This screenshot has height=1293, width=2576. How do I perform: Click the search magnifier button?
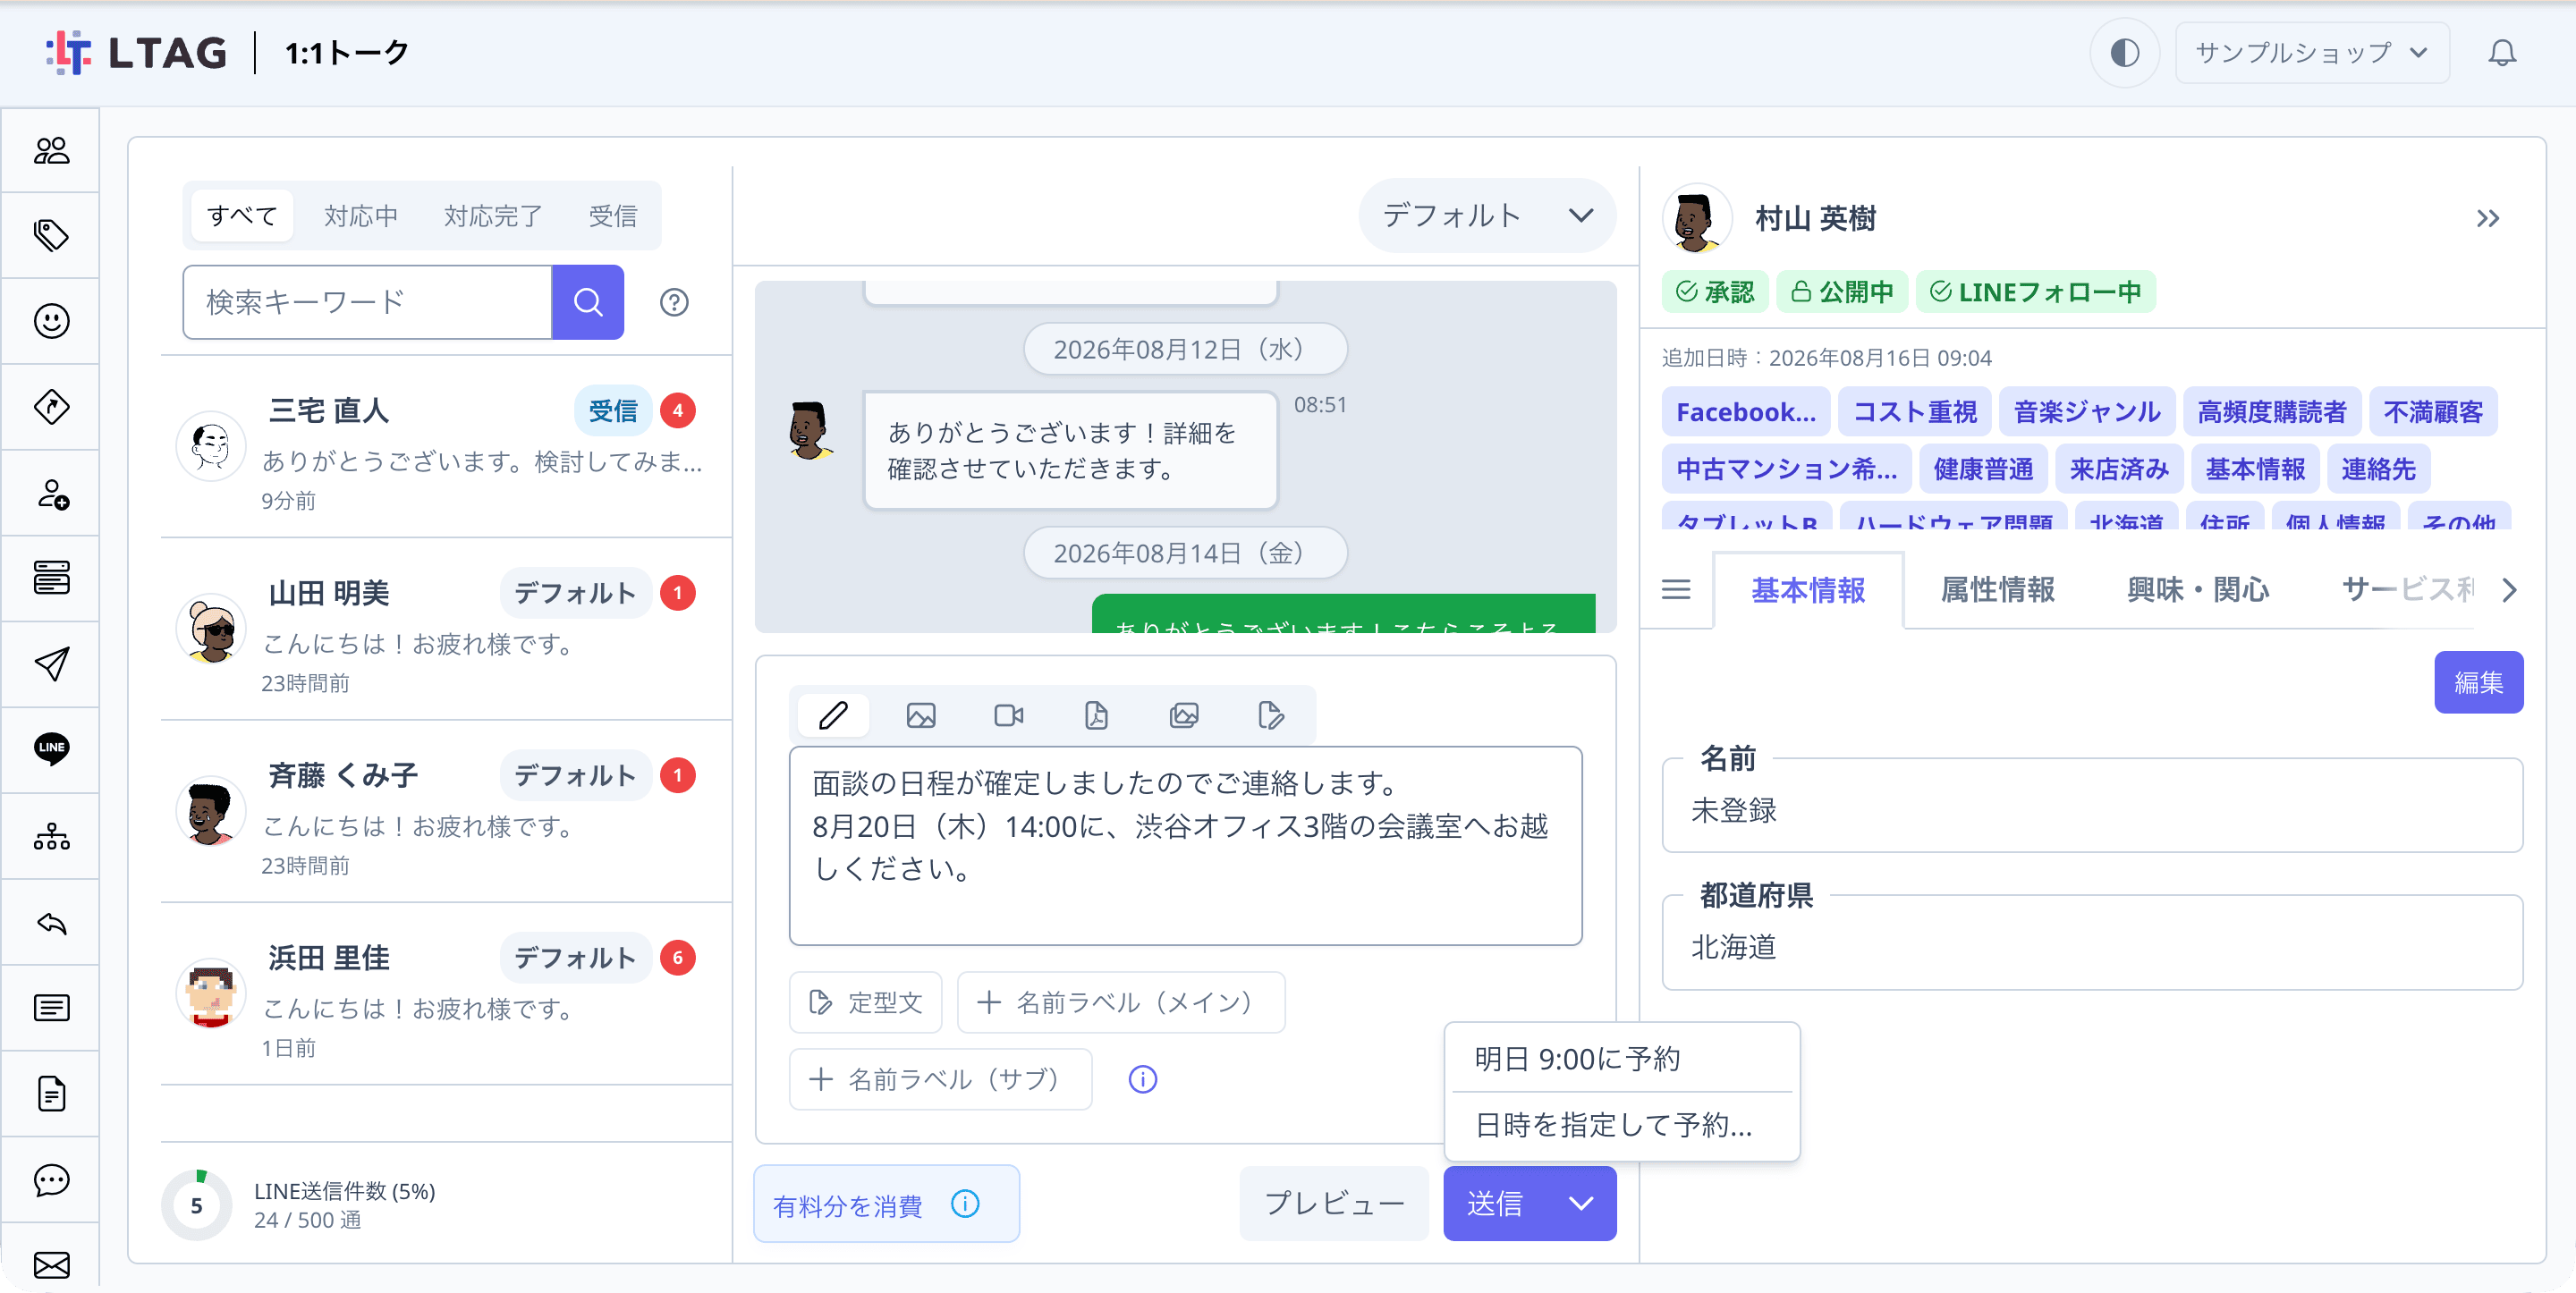point(588,302)
